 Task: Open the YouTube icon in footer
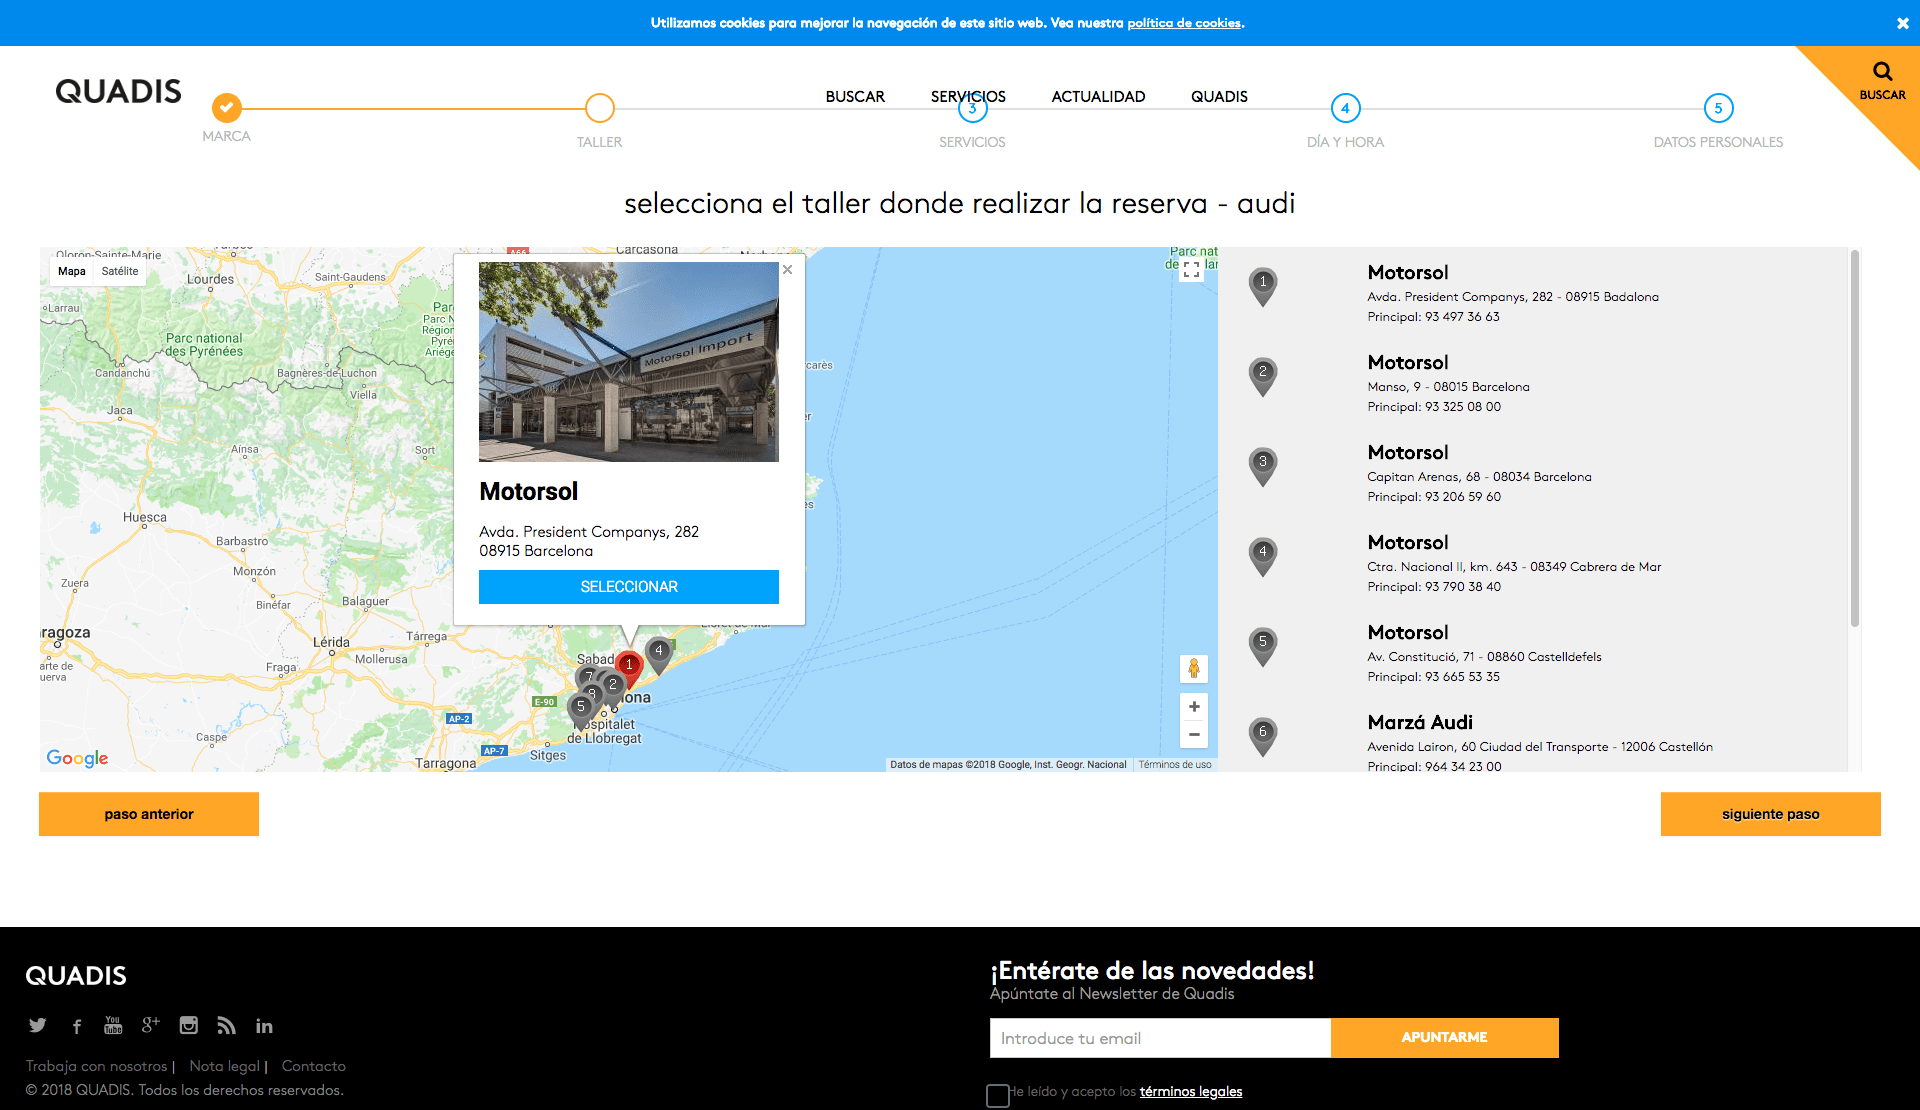tap(113, 1025)
